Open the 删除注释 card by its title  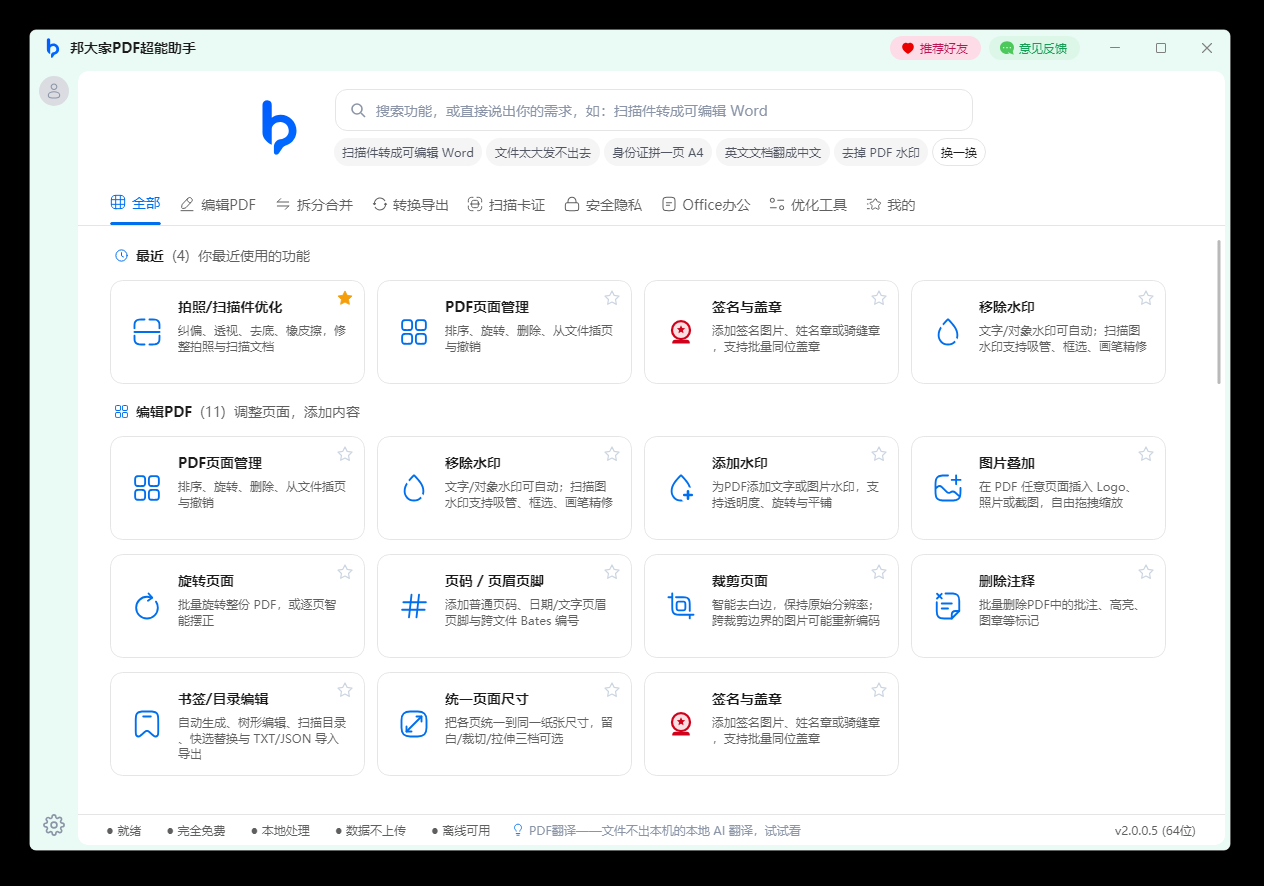tap(1006, 580)
